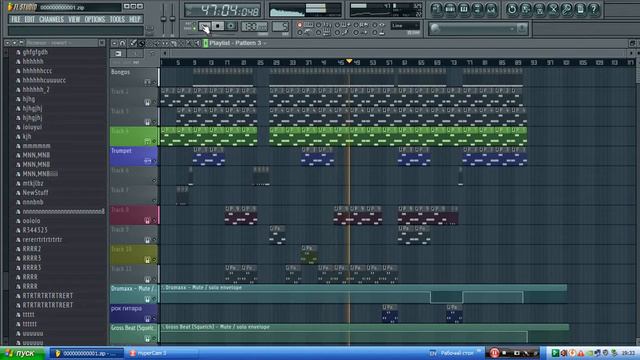The width and height of the screenshot is (640, 360).
Task: Click lock-shaped icon on рок гитара track header
Action: click(147, 319)
